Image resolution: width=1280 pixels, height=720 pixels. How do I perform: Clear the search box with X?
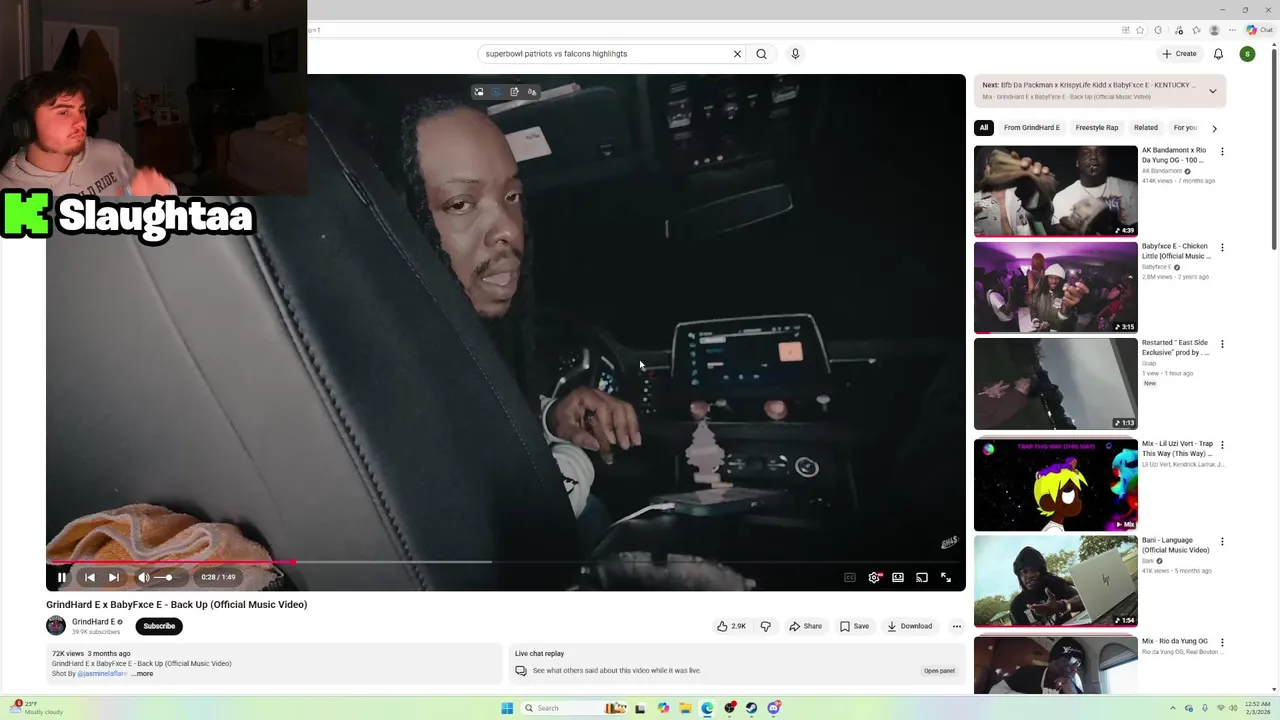tap(737, 54)
